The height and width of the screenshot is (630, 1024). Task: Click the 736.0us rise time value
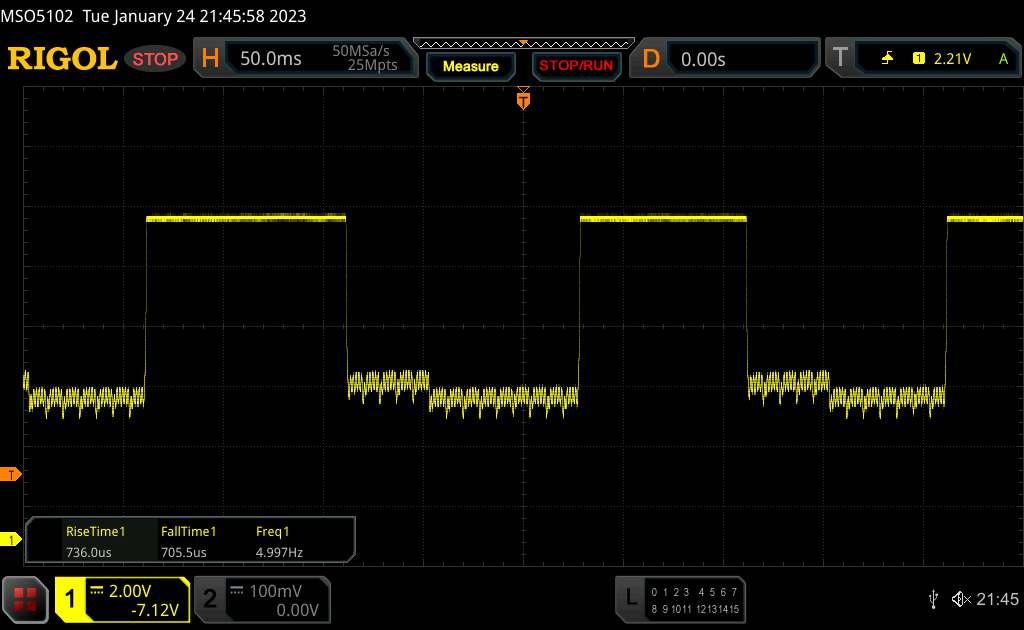click(88, 552)
